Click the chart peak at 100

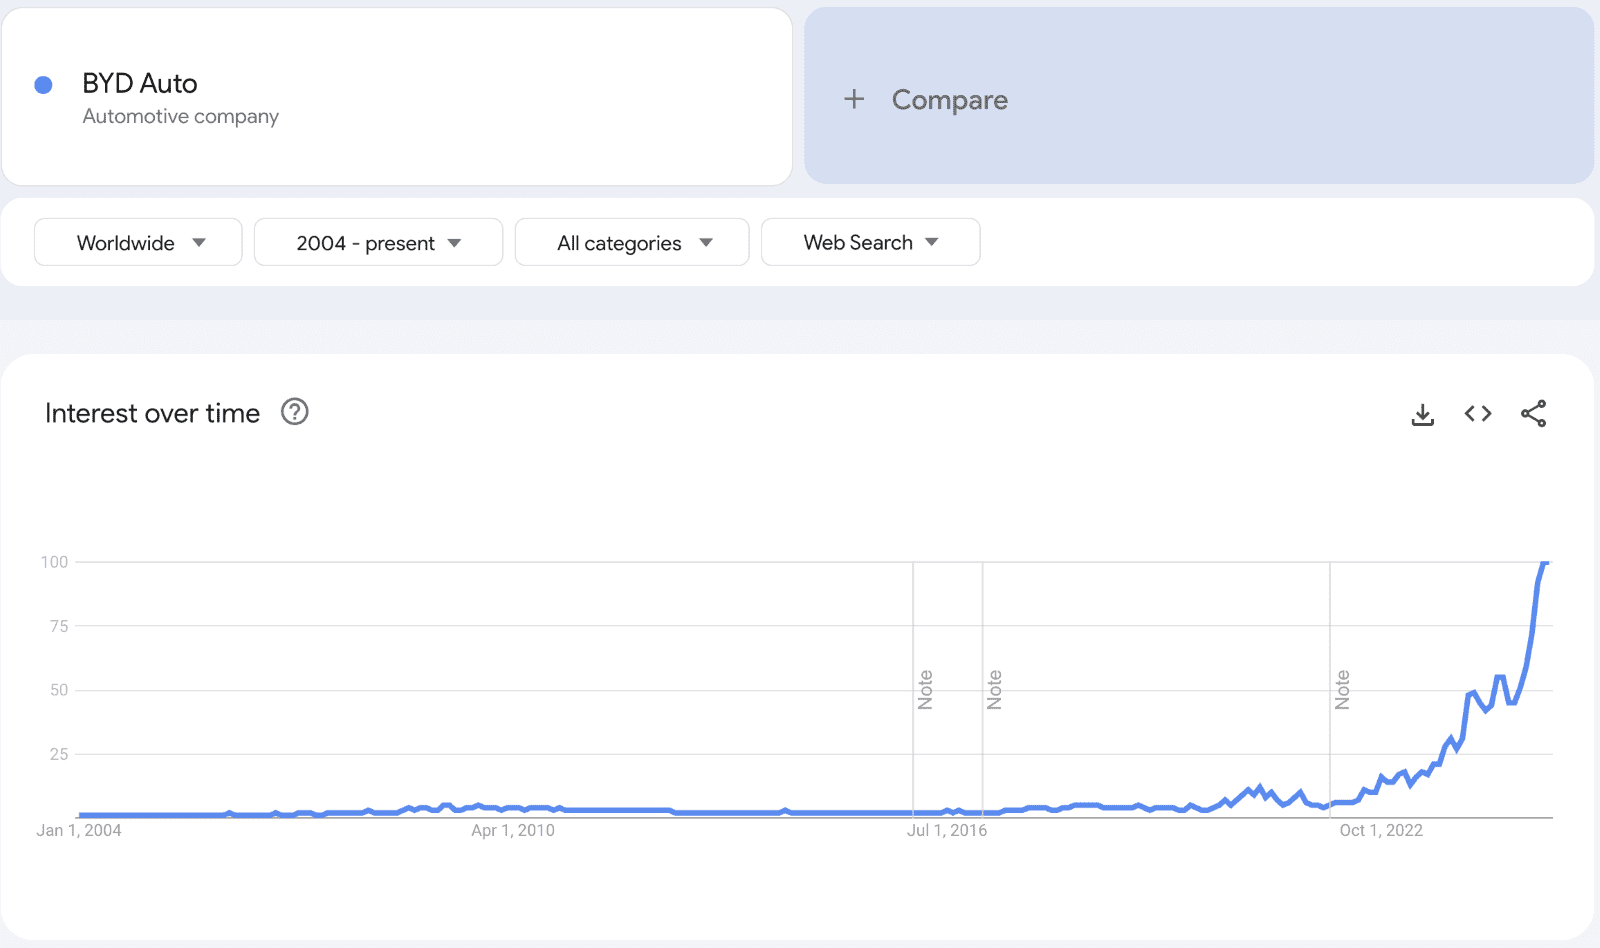coord(1545,563)
